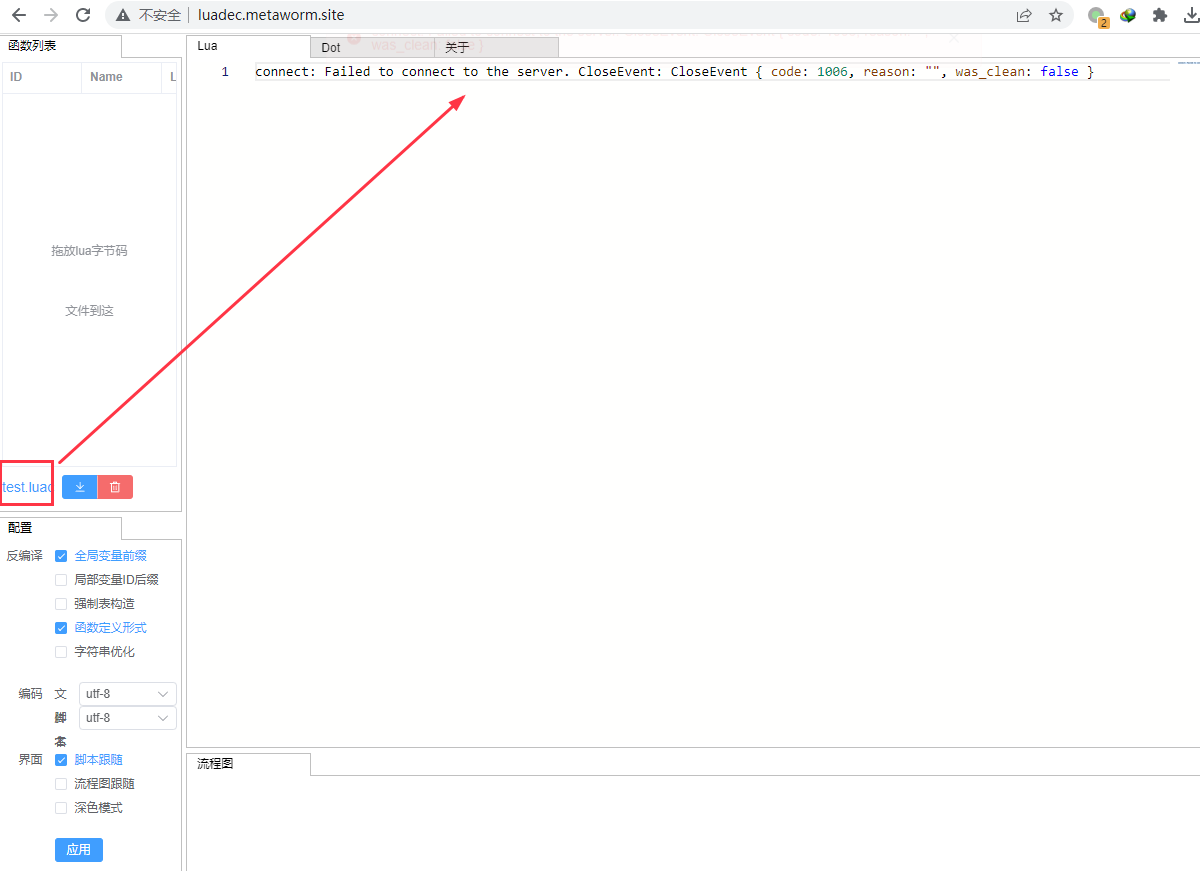This screenshot has height=871, width=1200.
Task: Enable the 深色模式 dark mode checkbox
Action: point(61,808)
